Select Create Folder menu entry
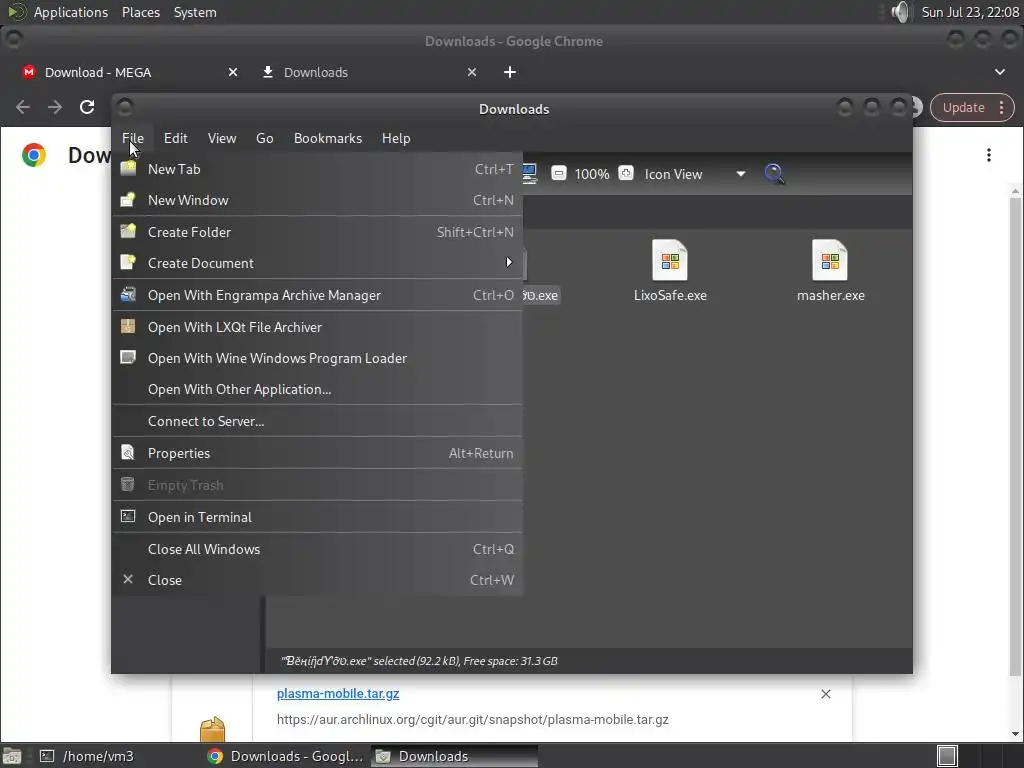This screenshot has width=1024, height=768. coord(317,232)
